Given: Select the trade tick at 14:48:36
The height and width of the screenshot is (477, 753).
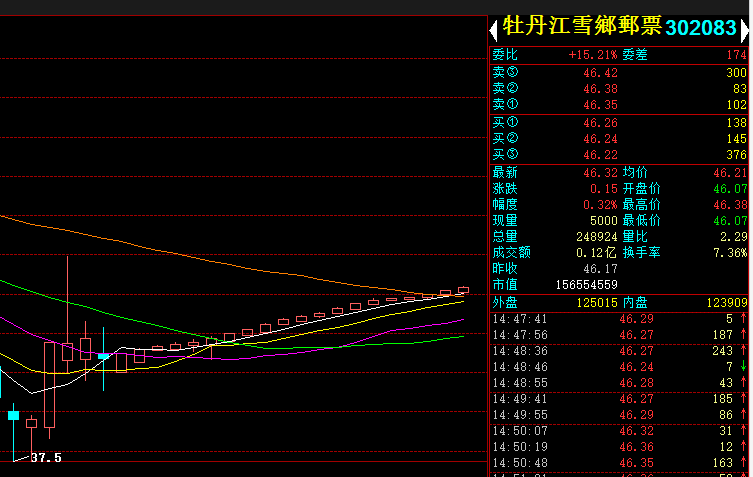Looking at the screenshot, I should (x=619, y=351).
